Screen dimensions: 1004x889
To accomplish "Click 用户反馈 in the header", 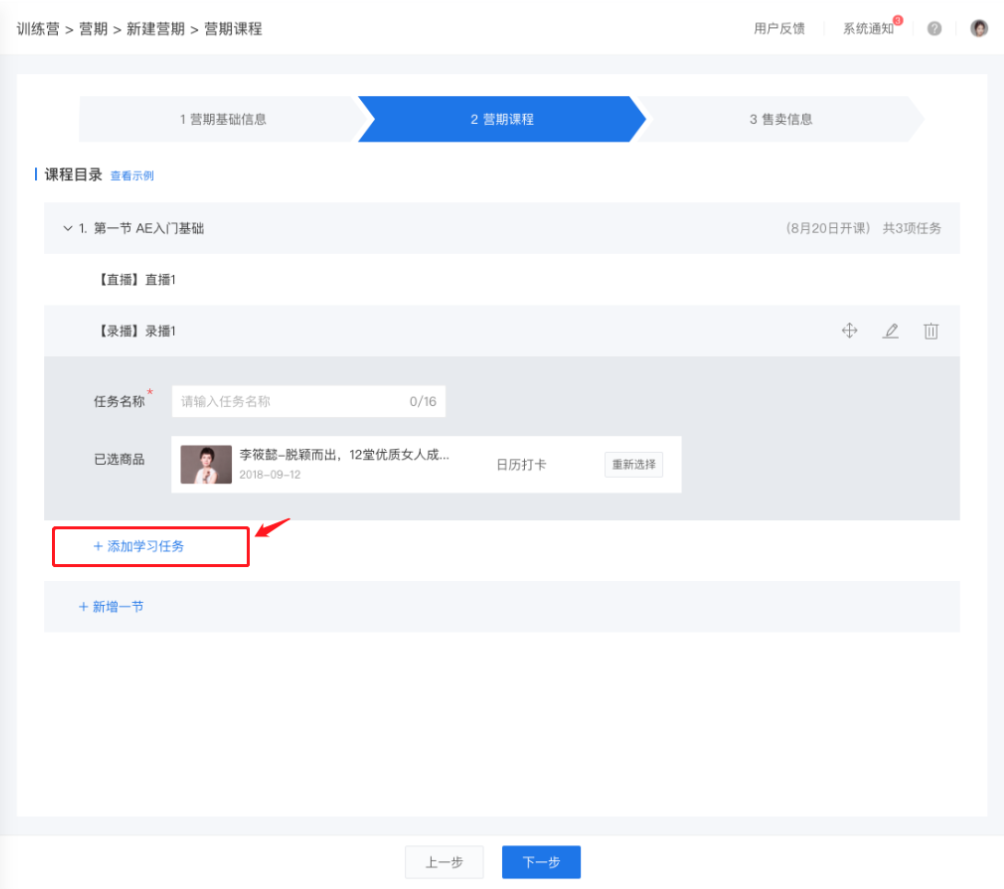I will tap(779, 28).
